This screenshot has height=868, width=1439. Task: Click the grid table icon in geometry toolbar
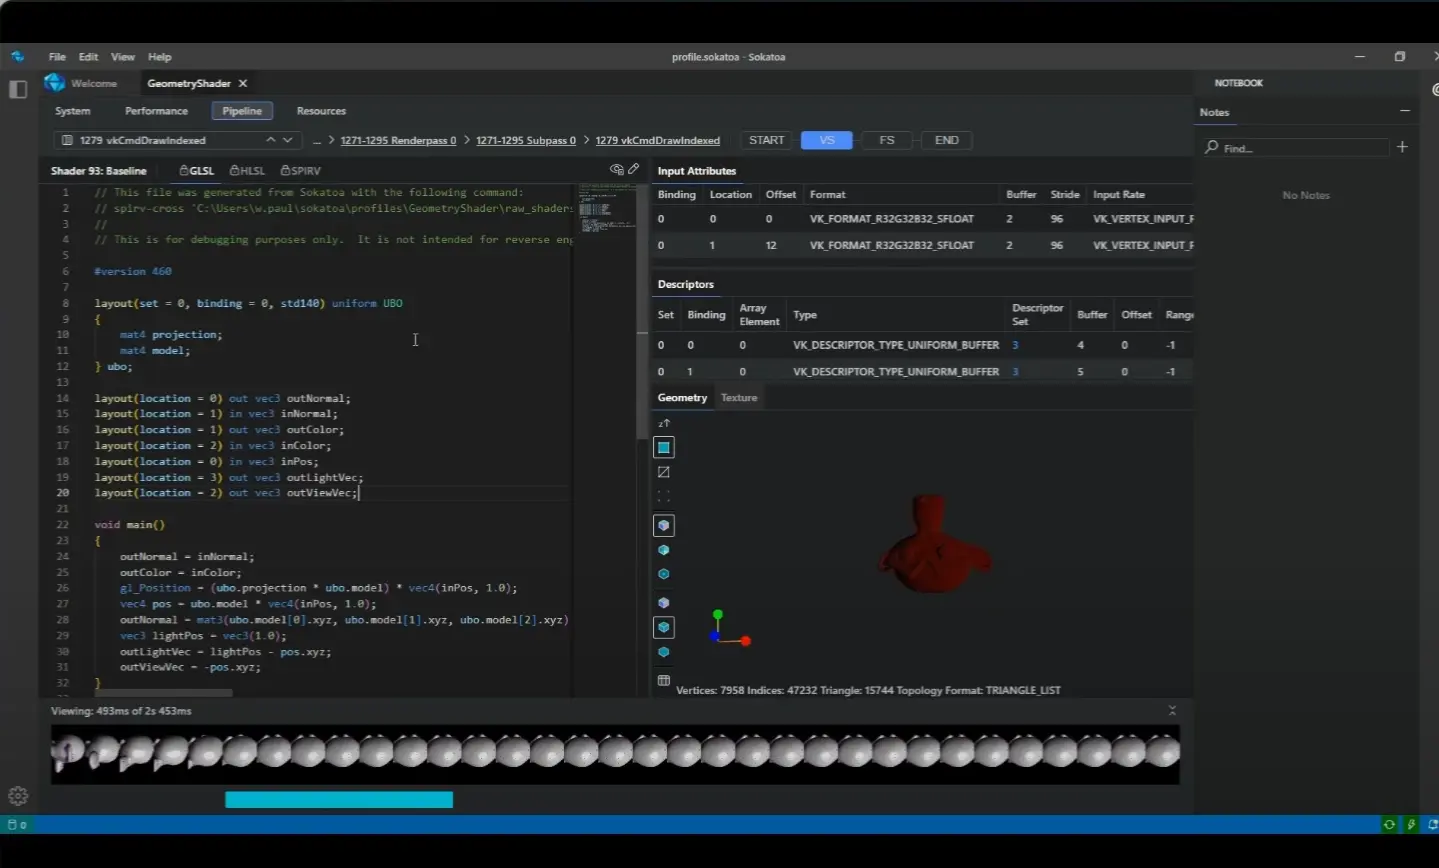tap(664, 680)
